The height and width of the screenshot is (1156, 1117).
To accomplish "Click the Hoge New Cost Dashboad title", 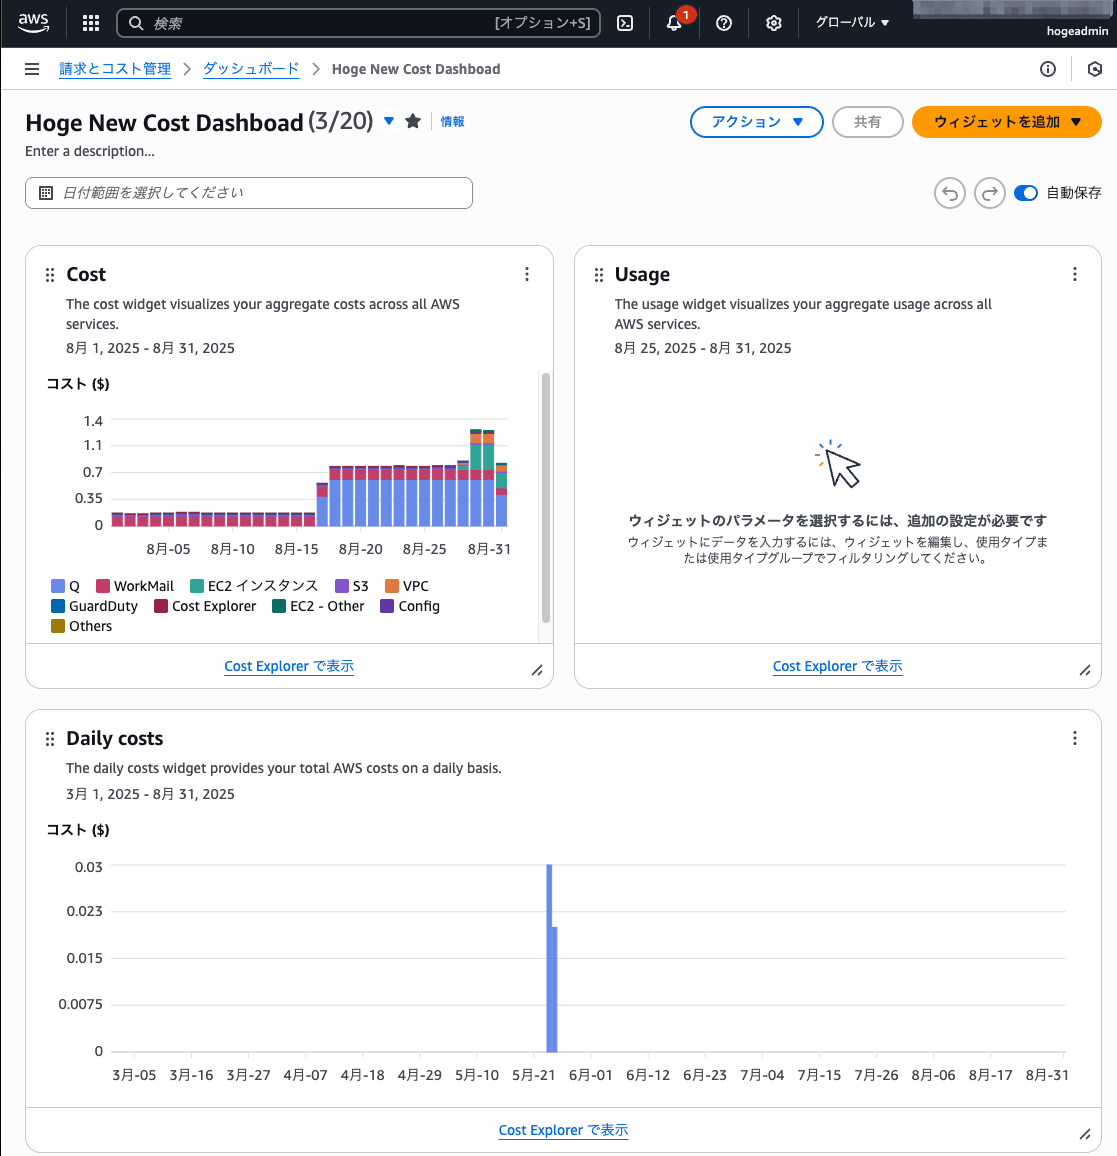I will tap(164, 122).
